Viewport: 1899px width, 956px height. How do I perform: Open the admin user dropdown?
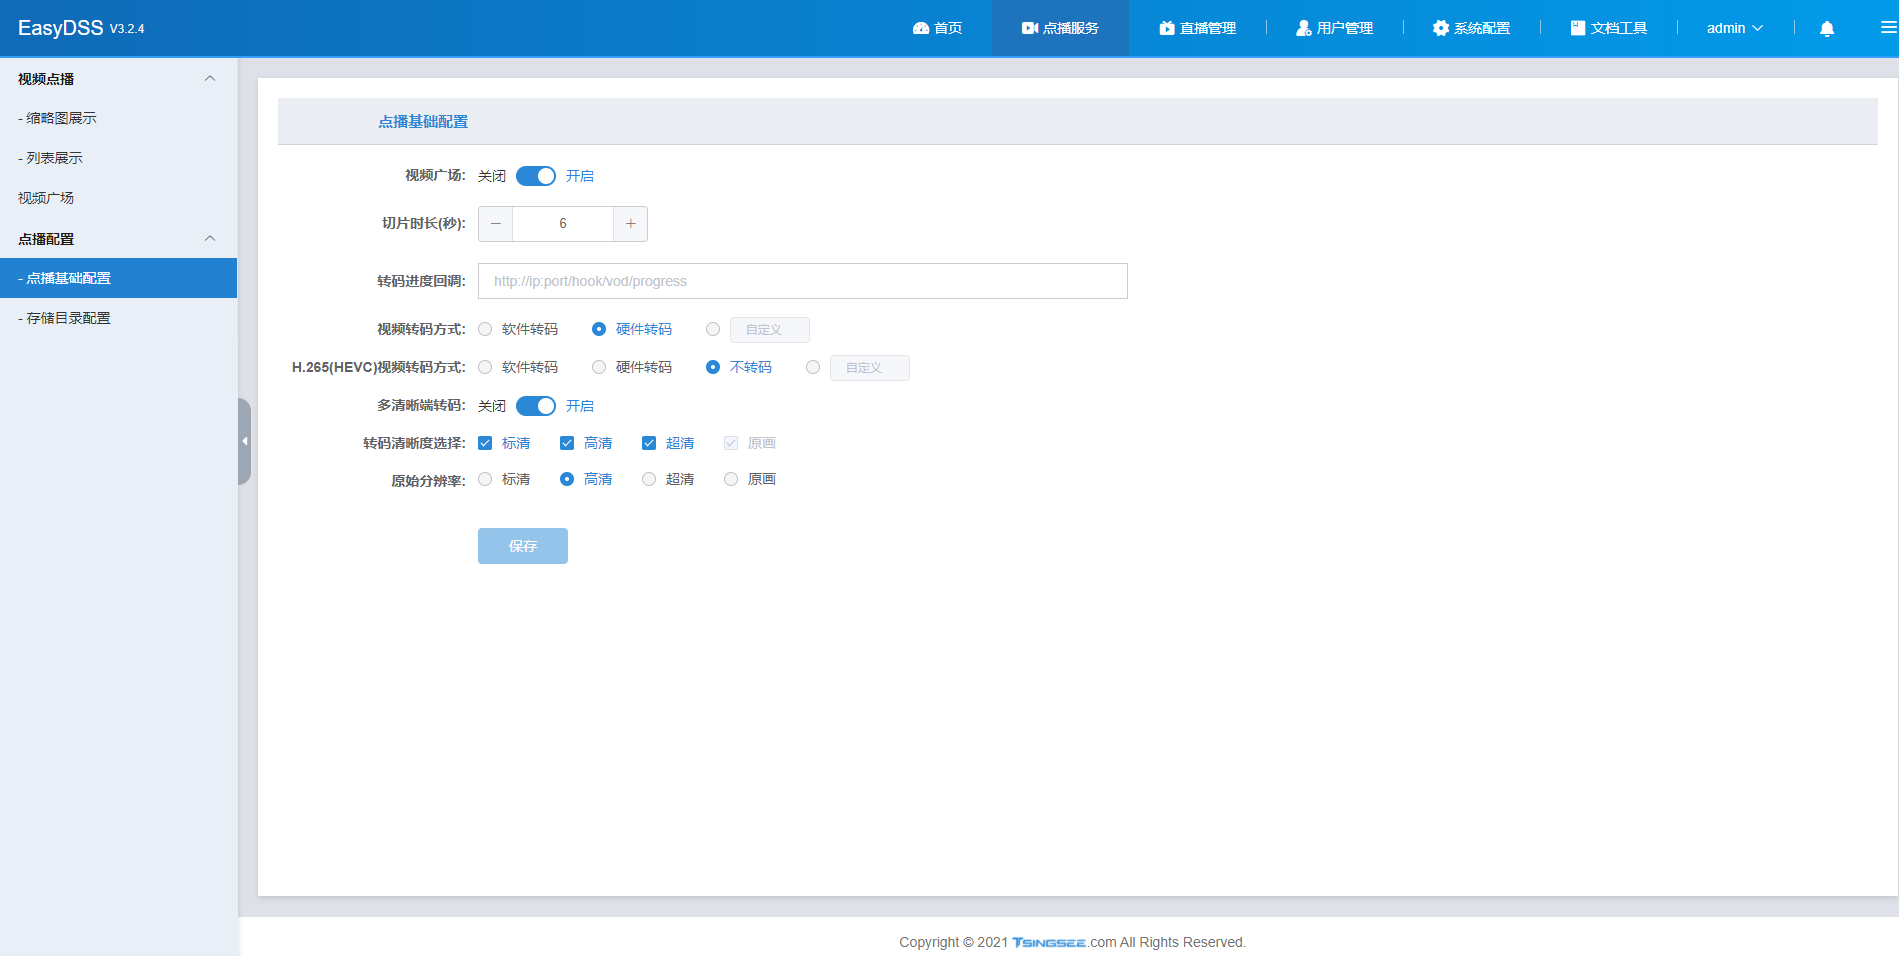tap(1735, 28)
